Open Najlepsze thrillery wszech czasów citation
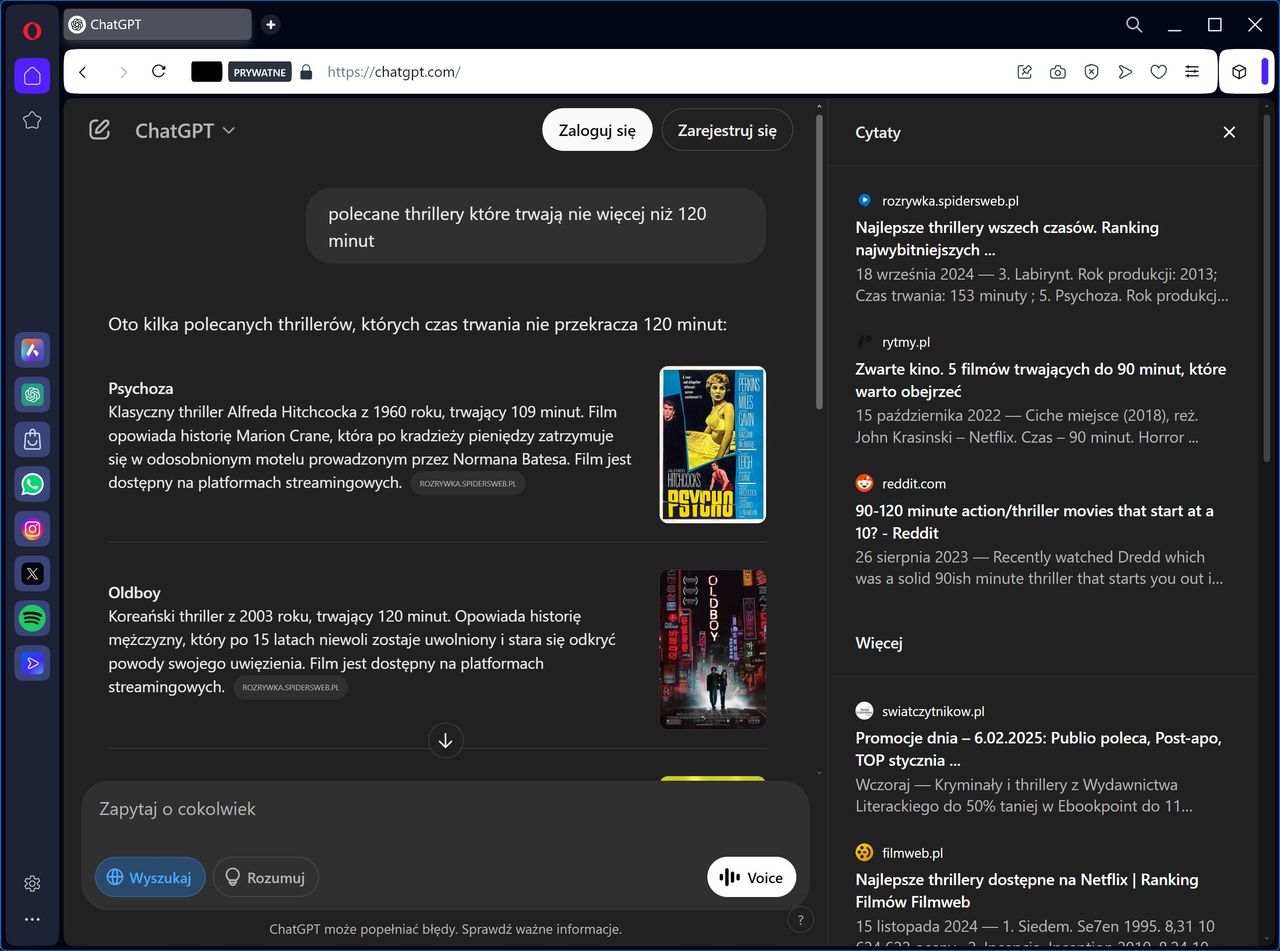This screenshot has width=1280, height=951. pos(1042,248)
